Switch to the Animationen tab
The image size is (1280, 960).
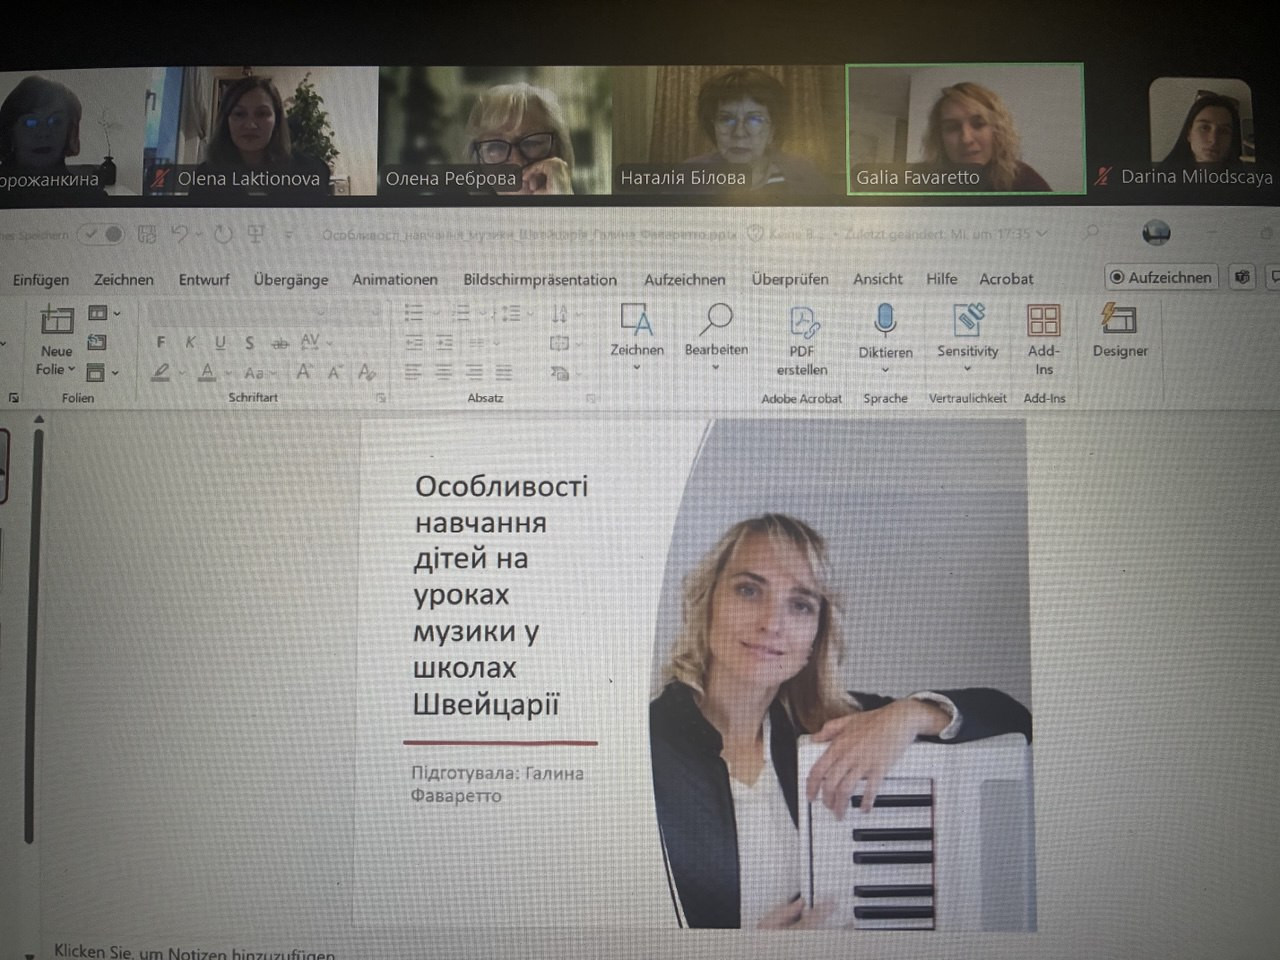pyautogui.click(x=394, y=279)
